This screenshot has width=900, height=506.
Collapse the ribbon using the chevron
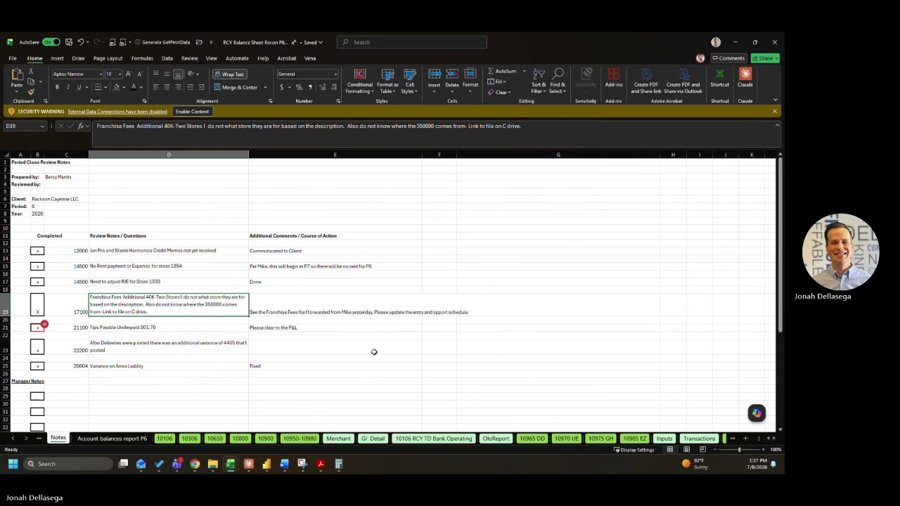(x=775, y=100)
